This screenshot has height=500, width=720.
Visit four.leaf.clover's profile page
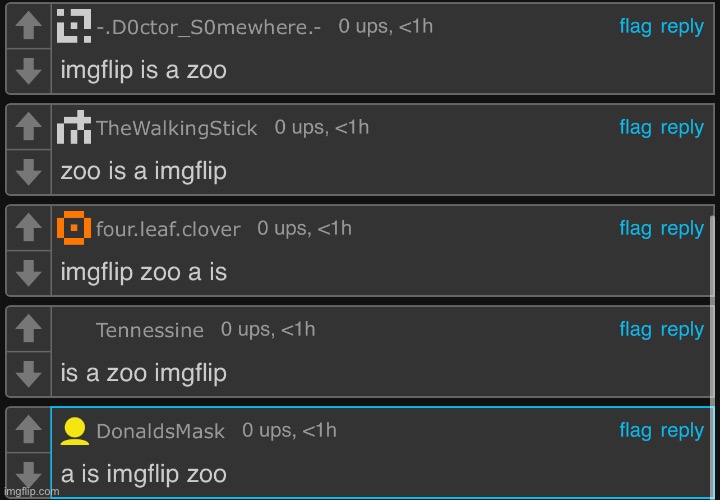[168, 229]
